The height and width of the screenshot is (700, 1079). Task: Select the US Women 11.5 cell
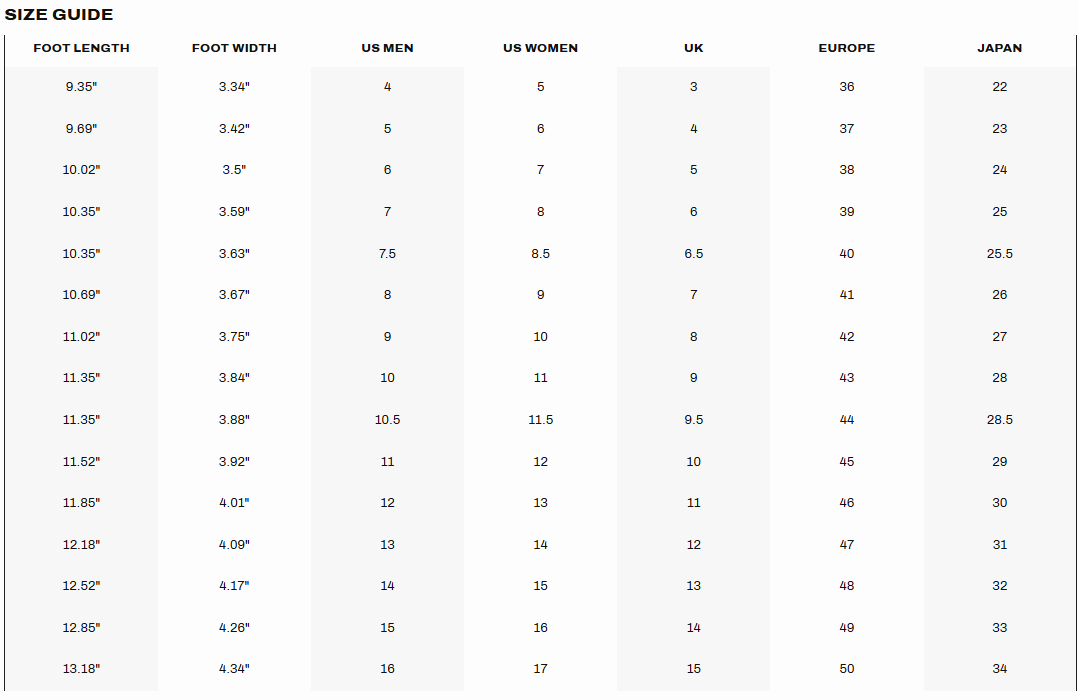point(540,420)
